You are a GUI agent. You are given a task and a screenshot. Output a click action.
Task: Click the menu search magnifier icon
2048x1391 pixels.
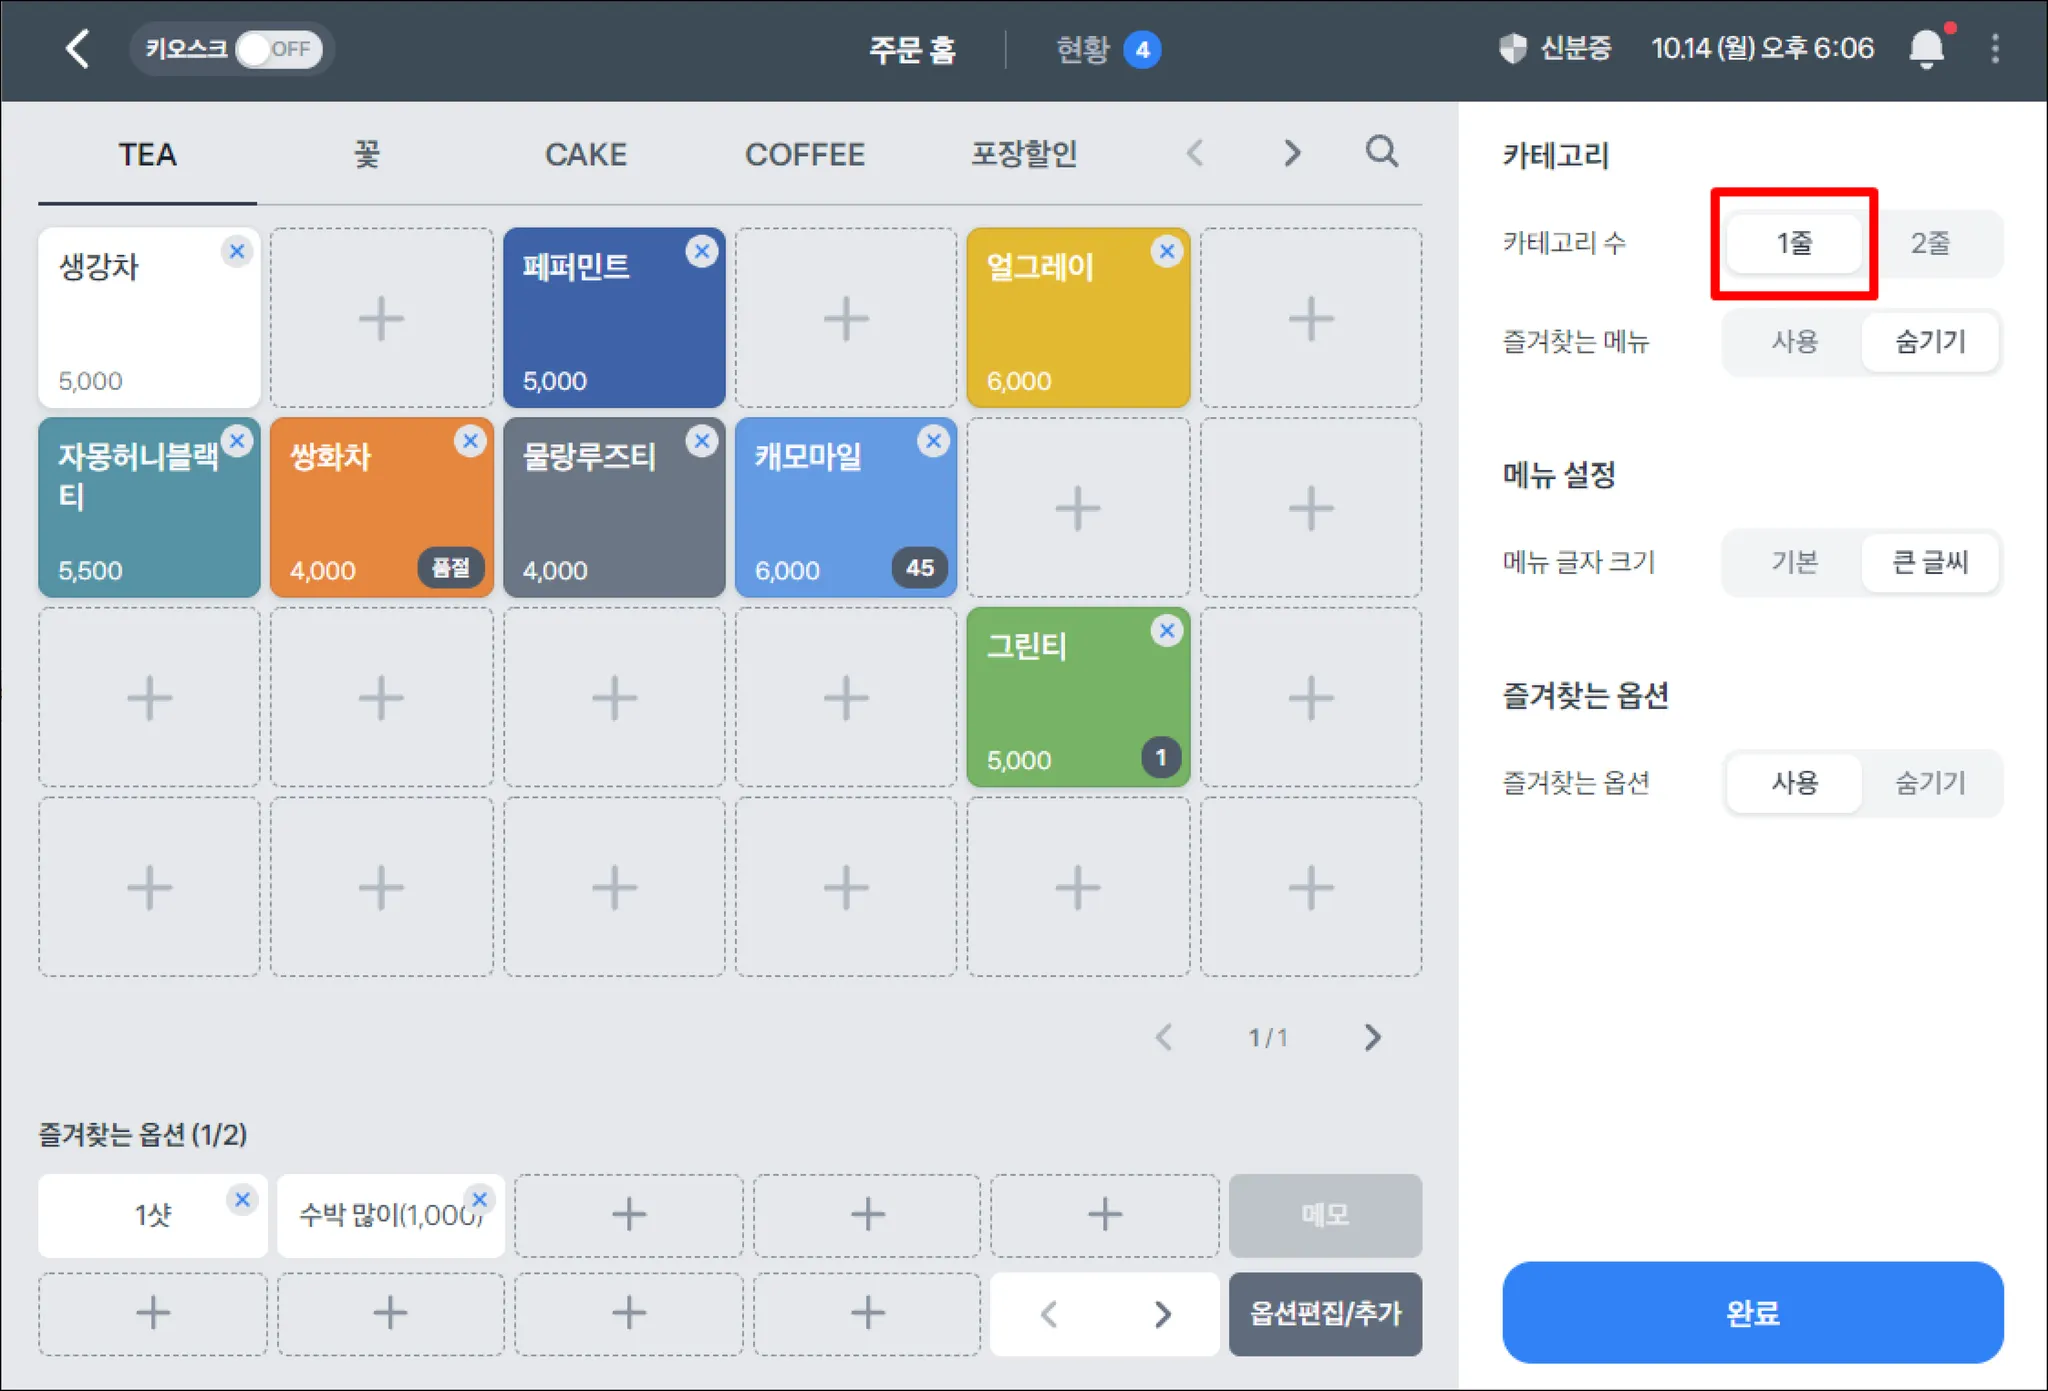coord(1381,152)
